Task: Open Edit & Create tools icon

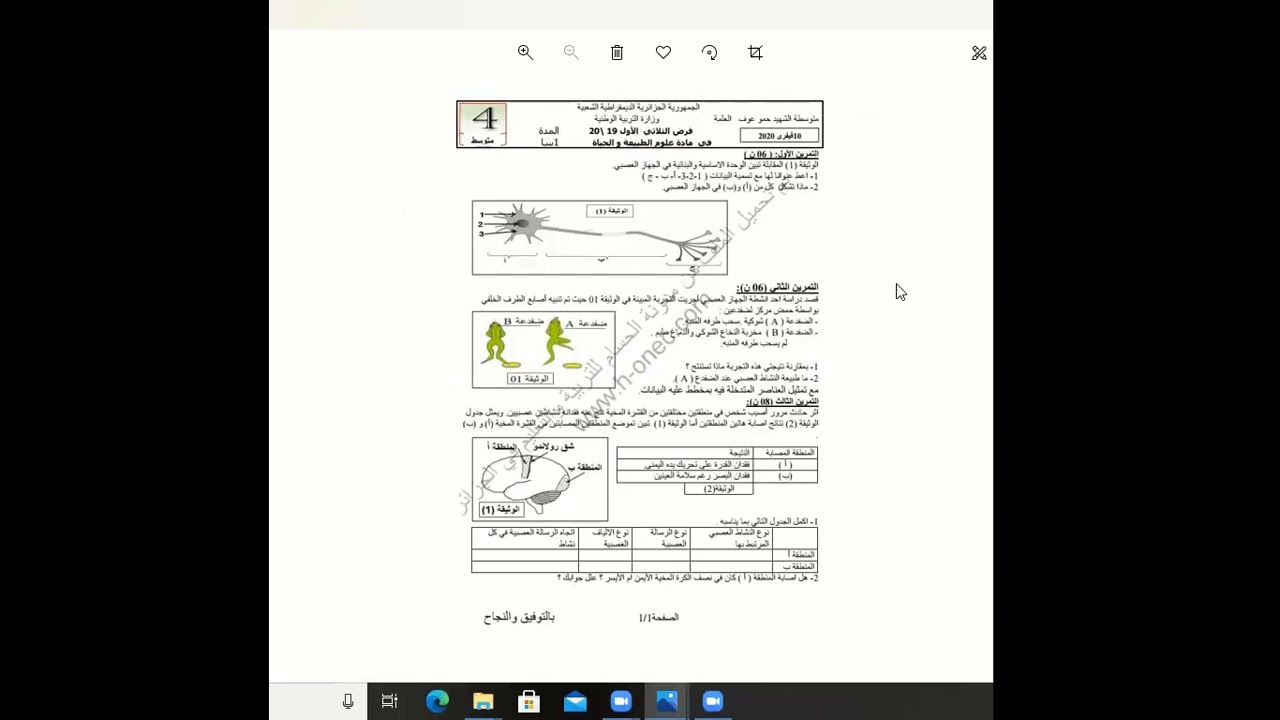Action: [979, 53]
